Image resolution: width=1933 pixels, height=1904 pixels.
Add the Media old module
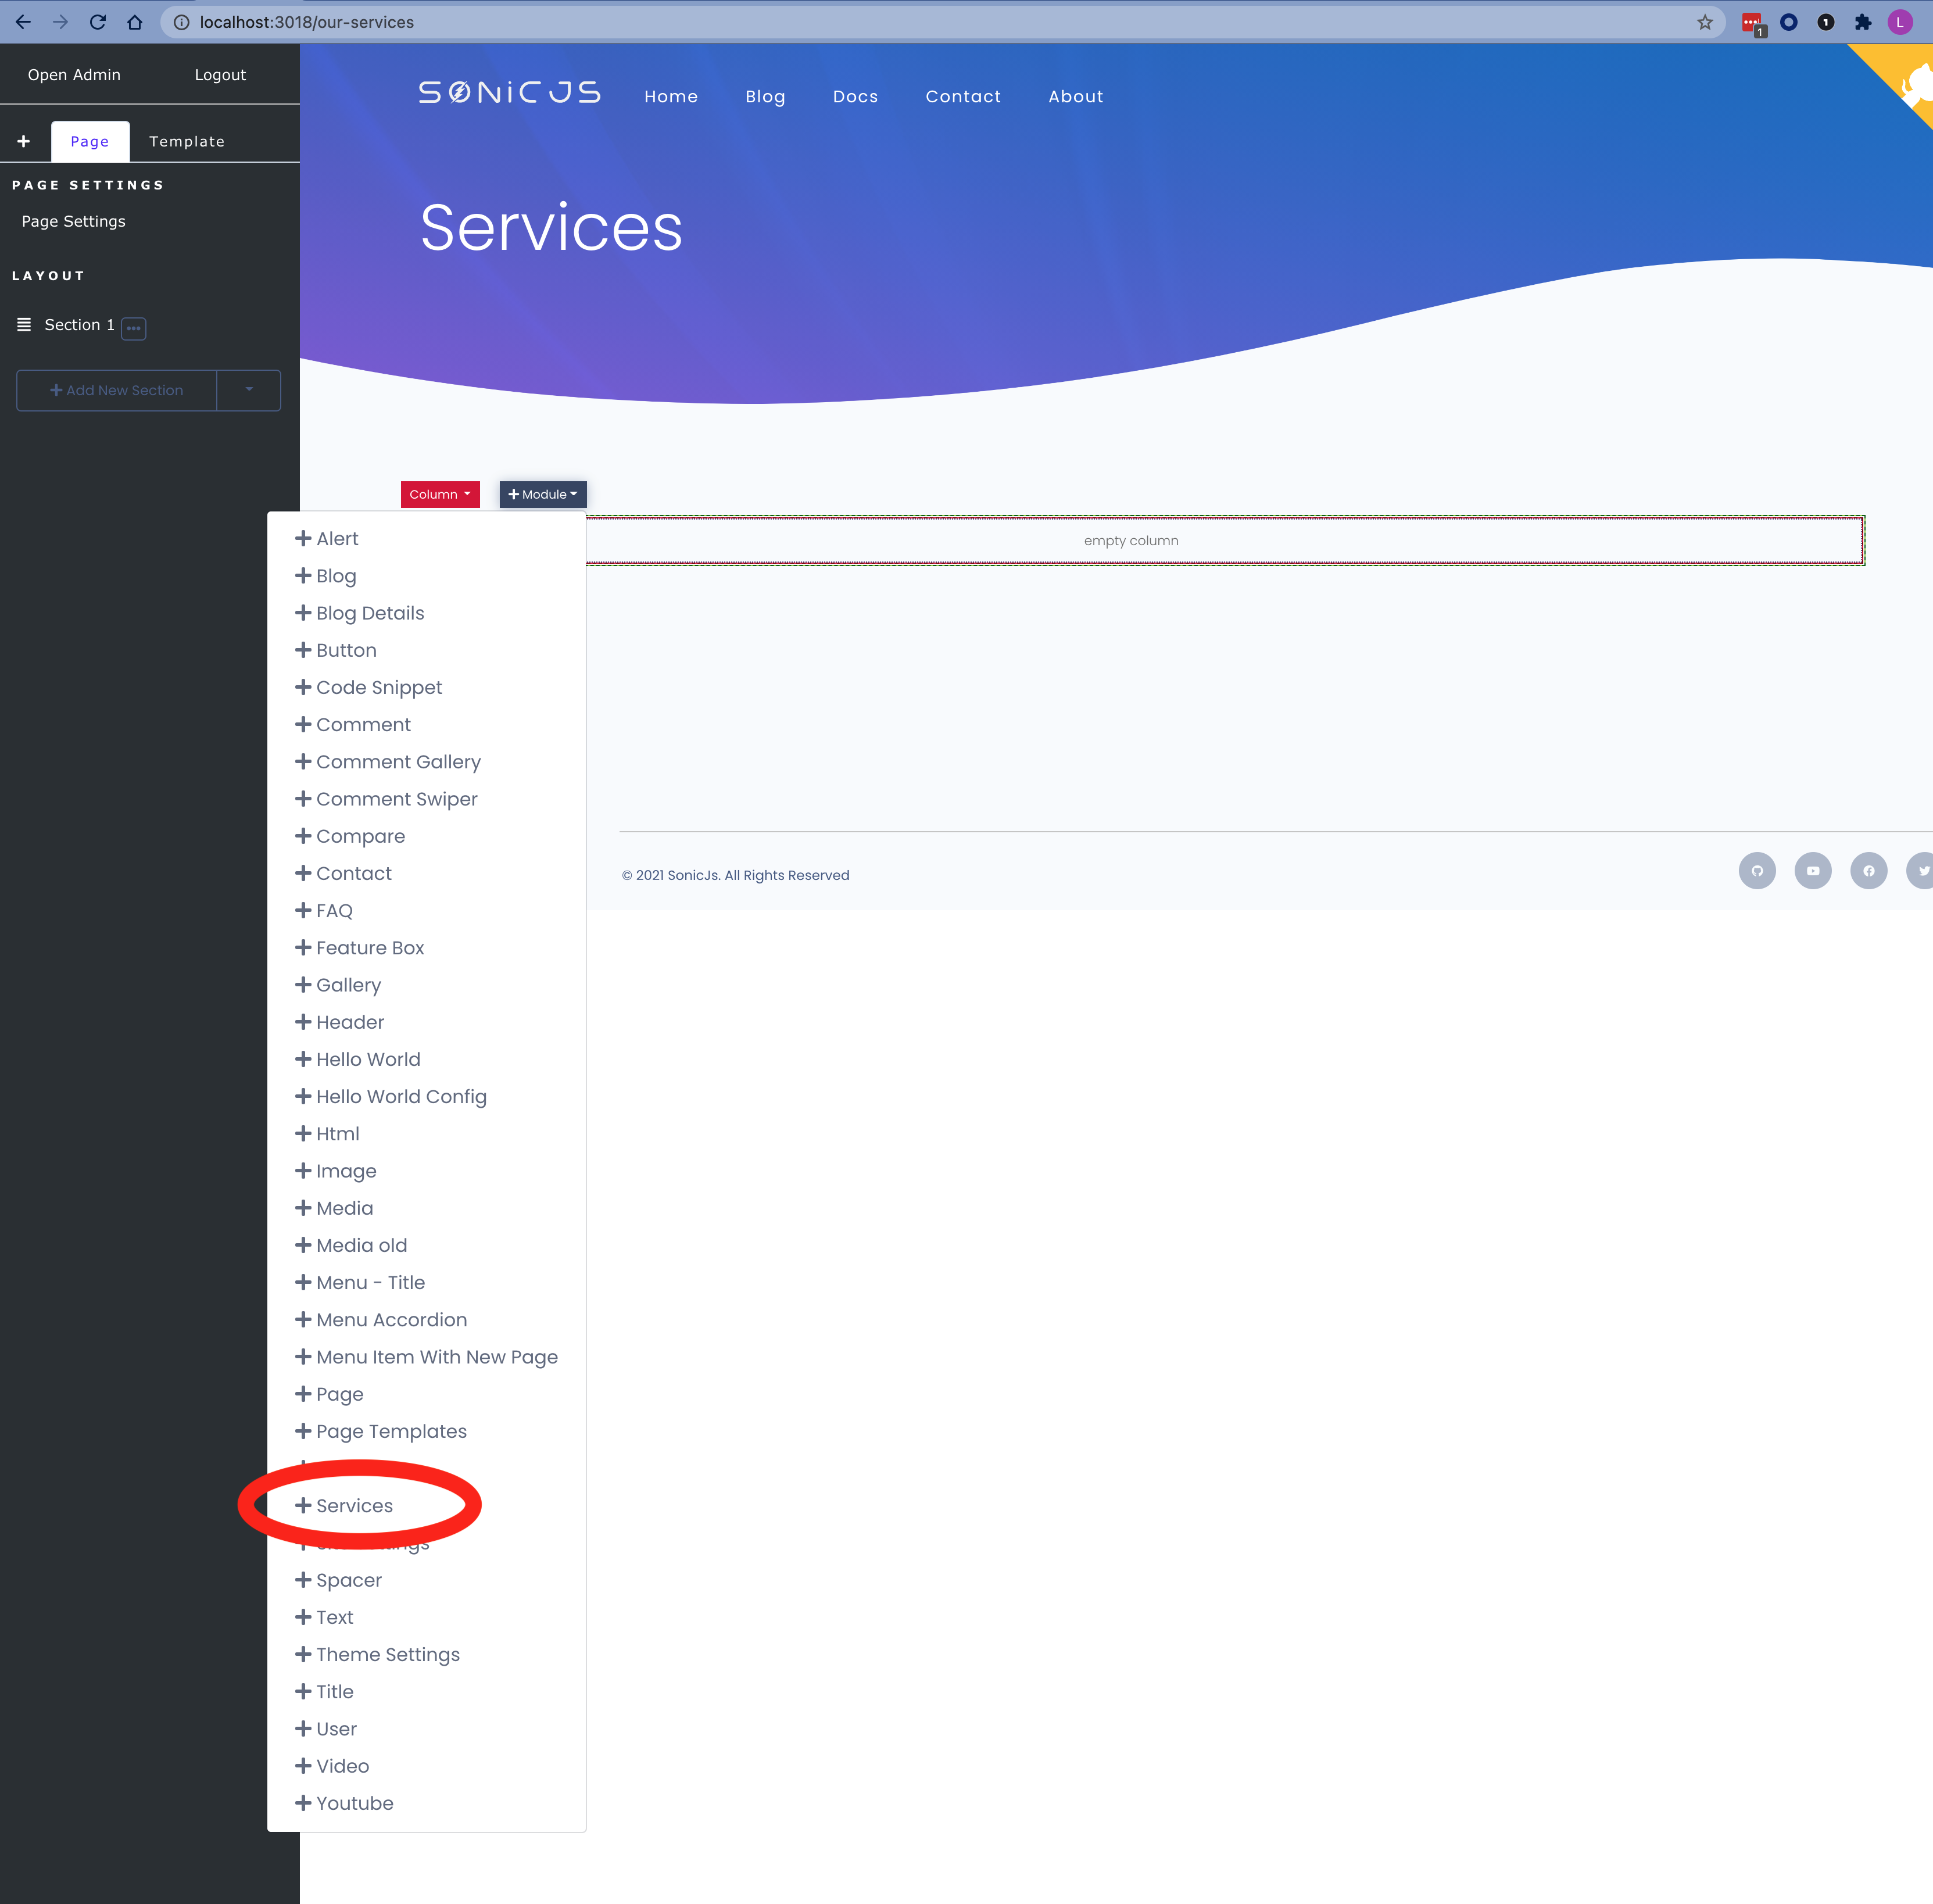352,1245
